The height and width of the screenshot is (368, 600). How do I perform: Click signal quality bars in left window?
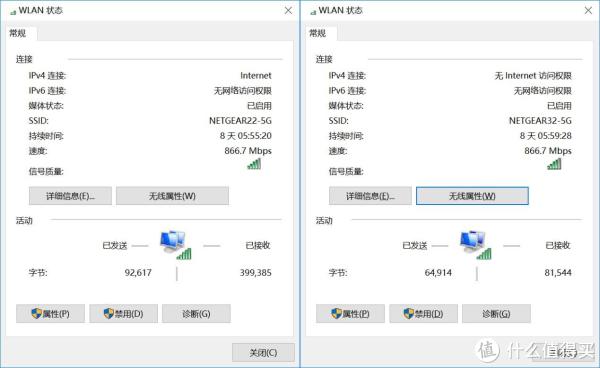click(x=254, y=164)
